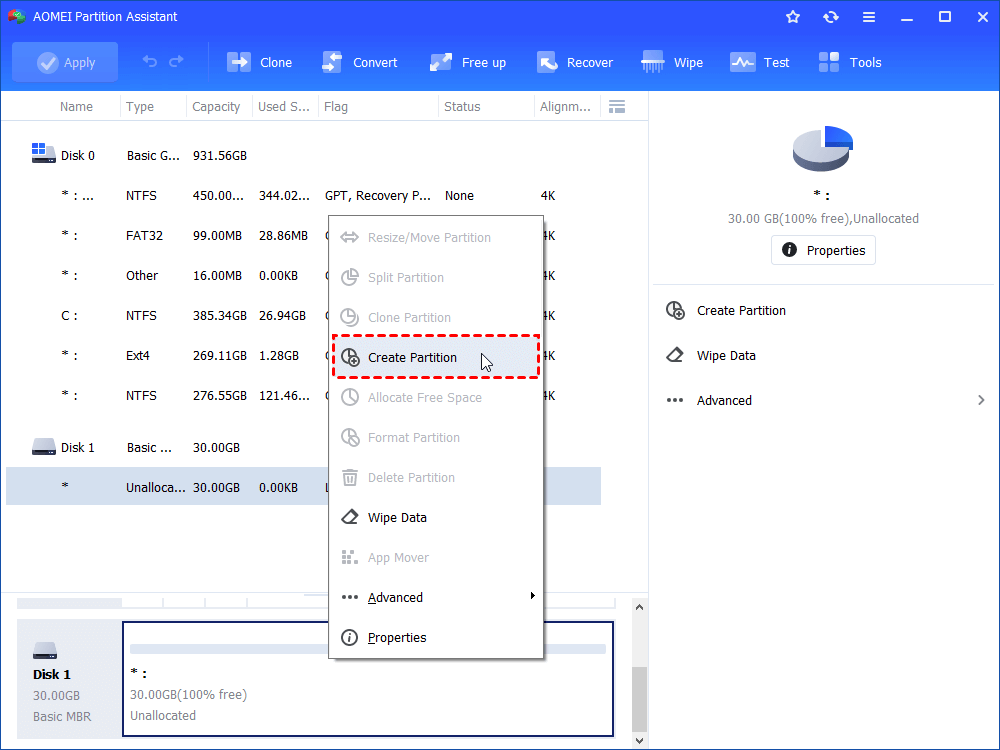This screenshot has height=750, width=1000.
Task: Click the Properties button in right panel
Action: 823,250
